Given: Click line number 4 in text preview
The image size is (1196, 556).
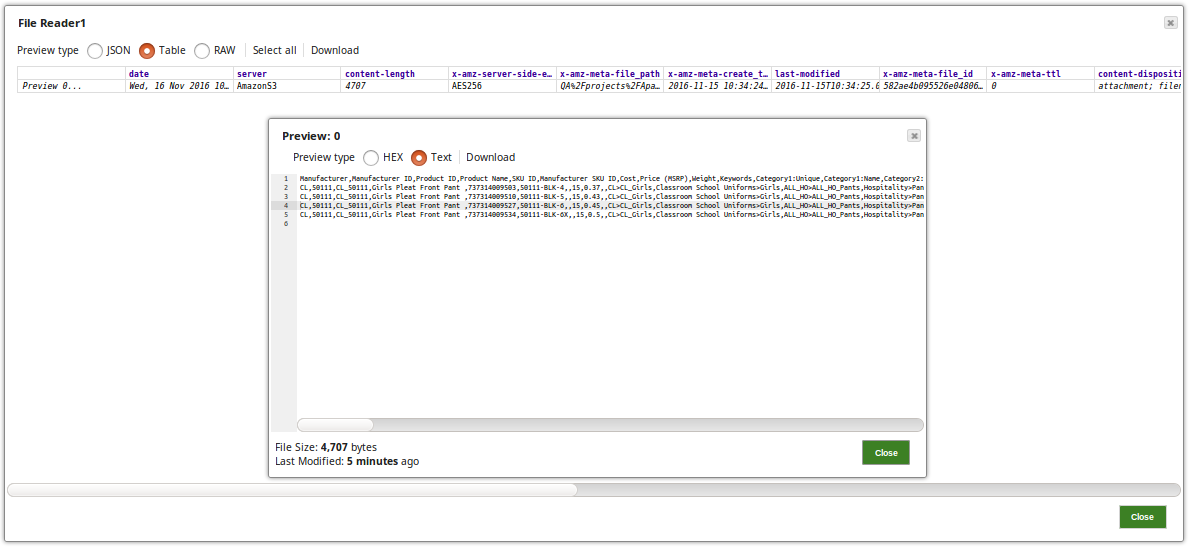Looking at the screenshot, I should coord(286,205).
